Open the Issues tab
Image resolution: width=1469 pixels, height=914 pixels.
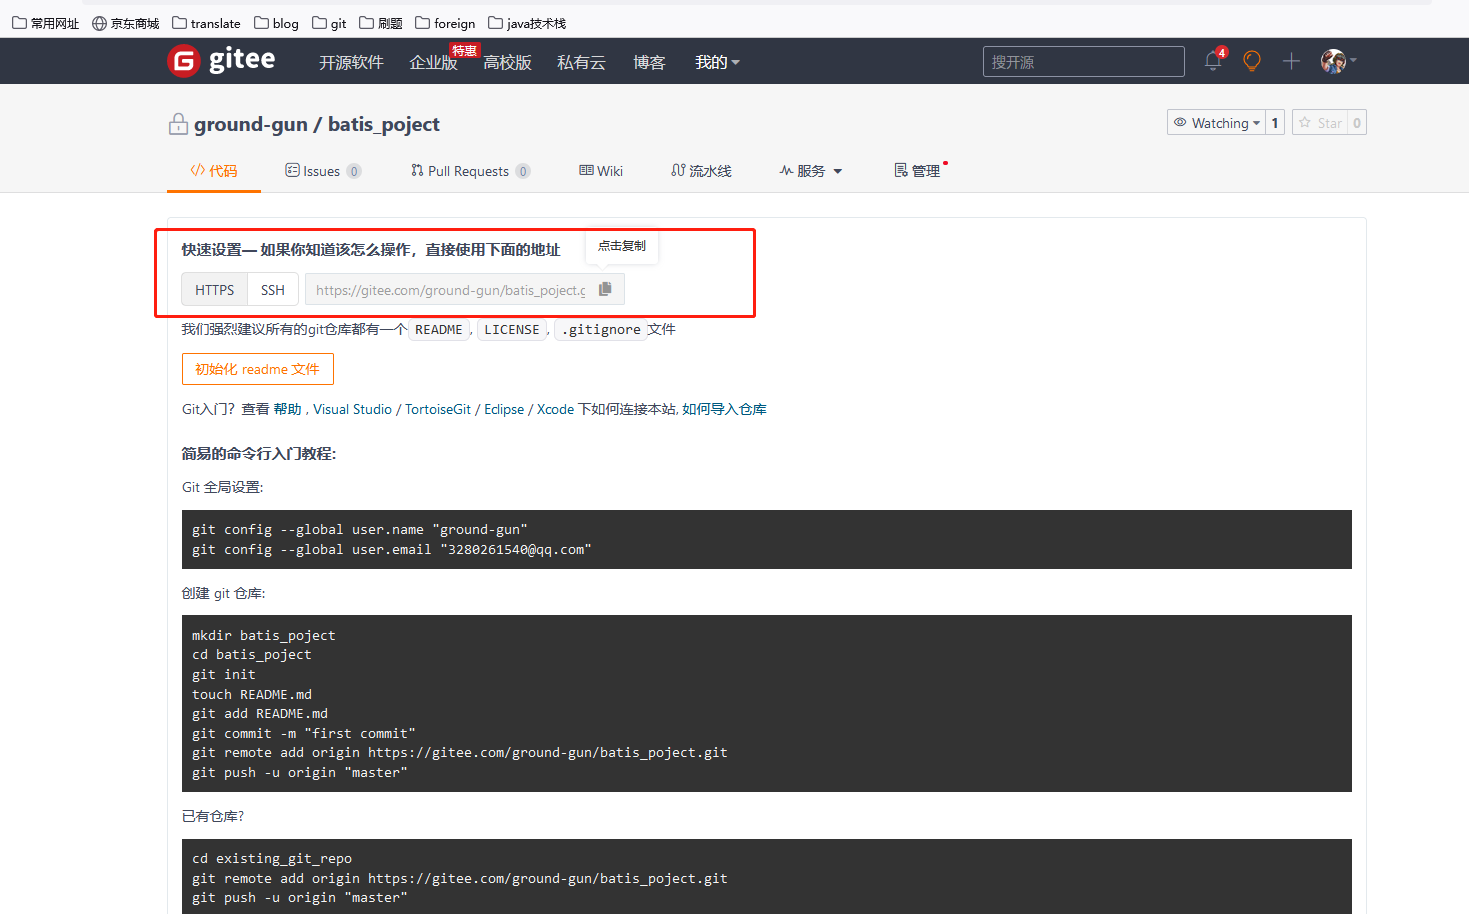pyautogui.click(x=321, y=171)
